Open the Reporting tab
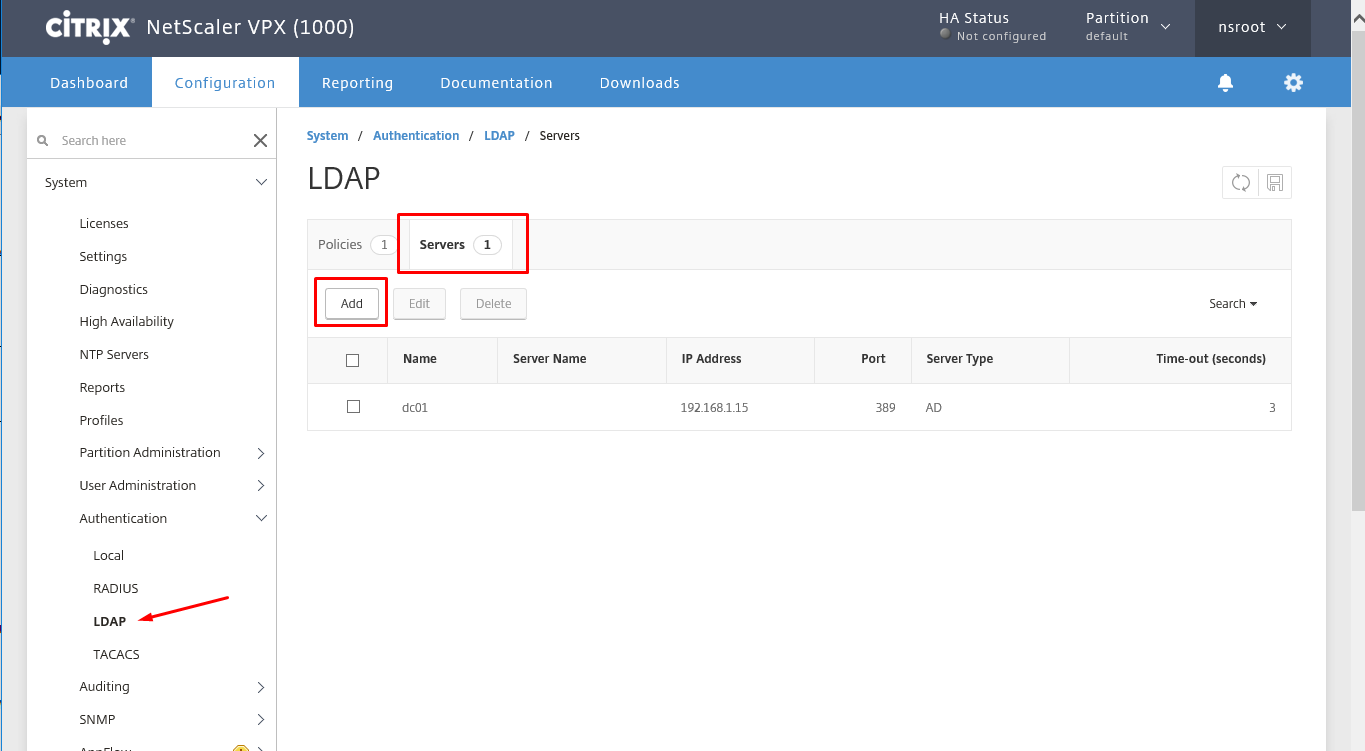This screenshot has height=751, width=1365. point(357,83)
